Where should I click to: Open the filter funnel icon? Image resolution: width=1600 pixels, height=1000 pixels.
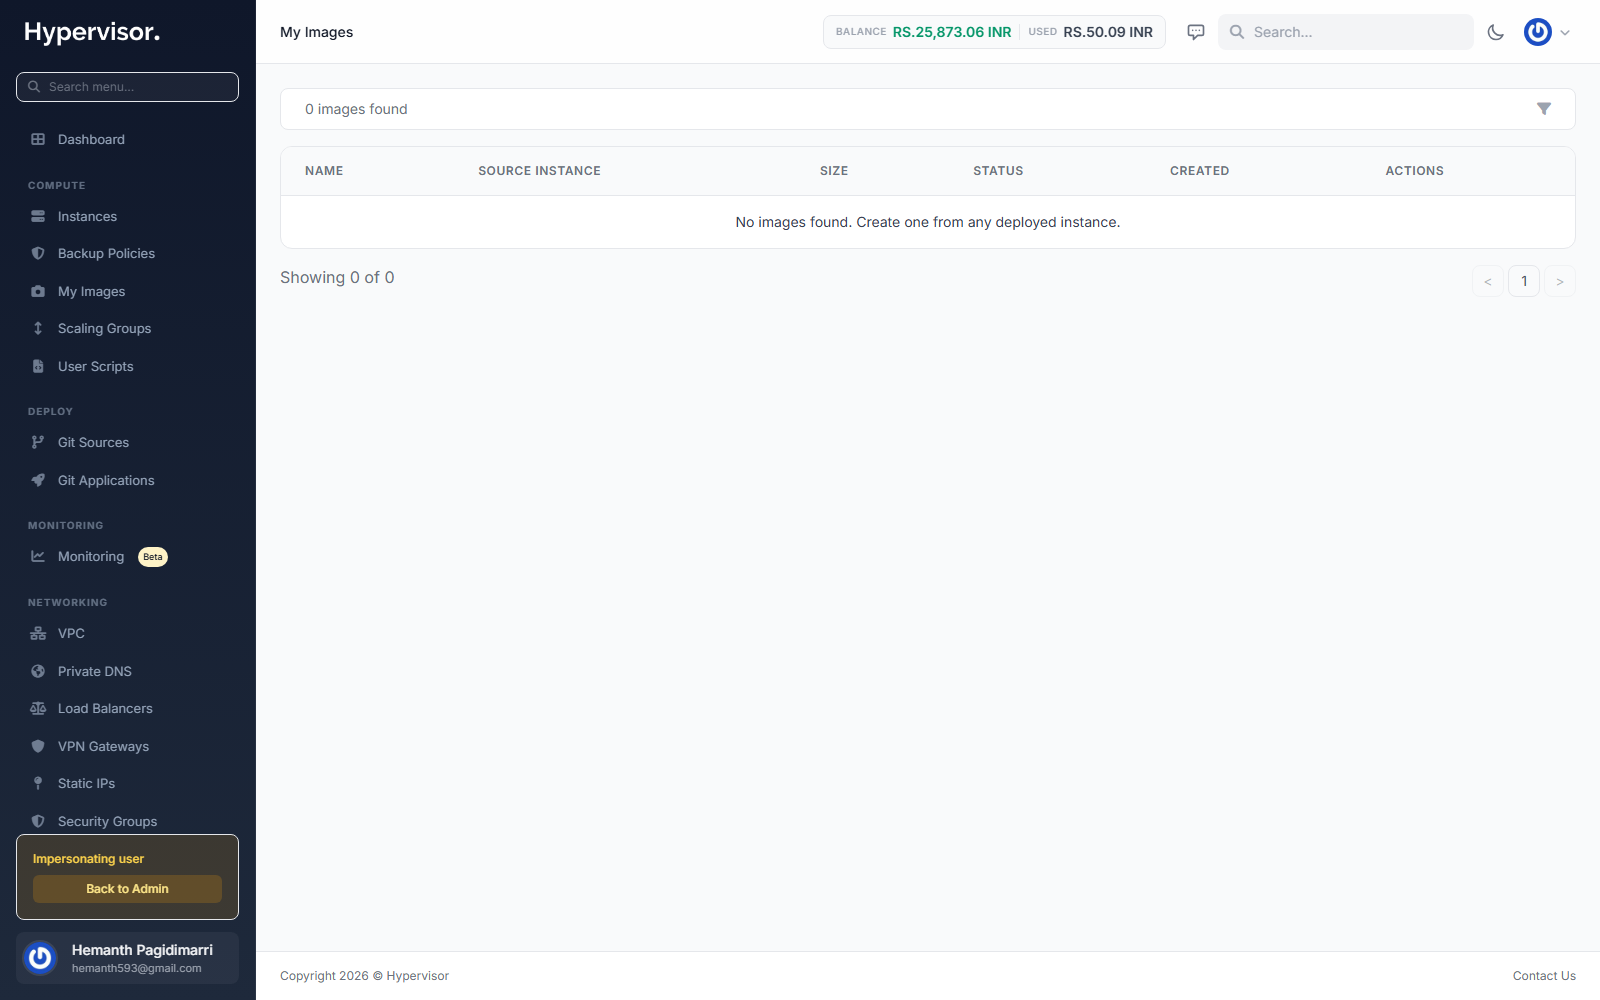pyautogui.click(x=1544, y=109)
